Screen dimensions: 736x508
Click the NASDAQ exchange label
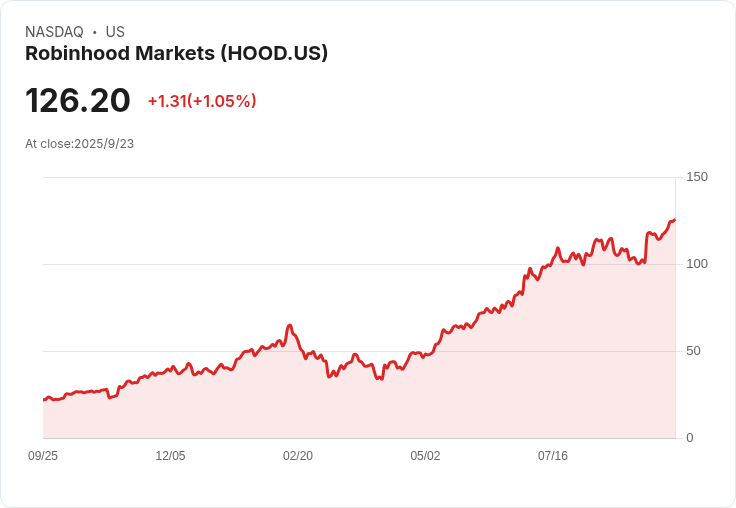coord(54,32)
